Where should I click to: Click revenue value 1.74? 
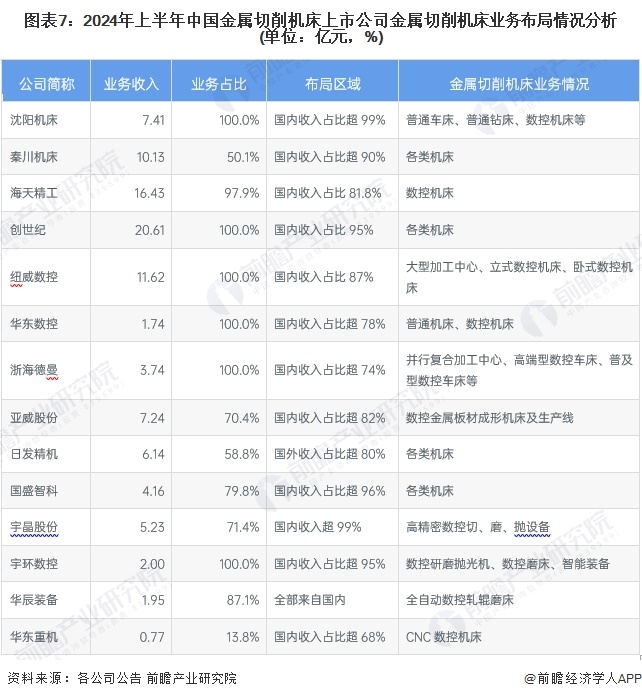pos(153,324)
